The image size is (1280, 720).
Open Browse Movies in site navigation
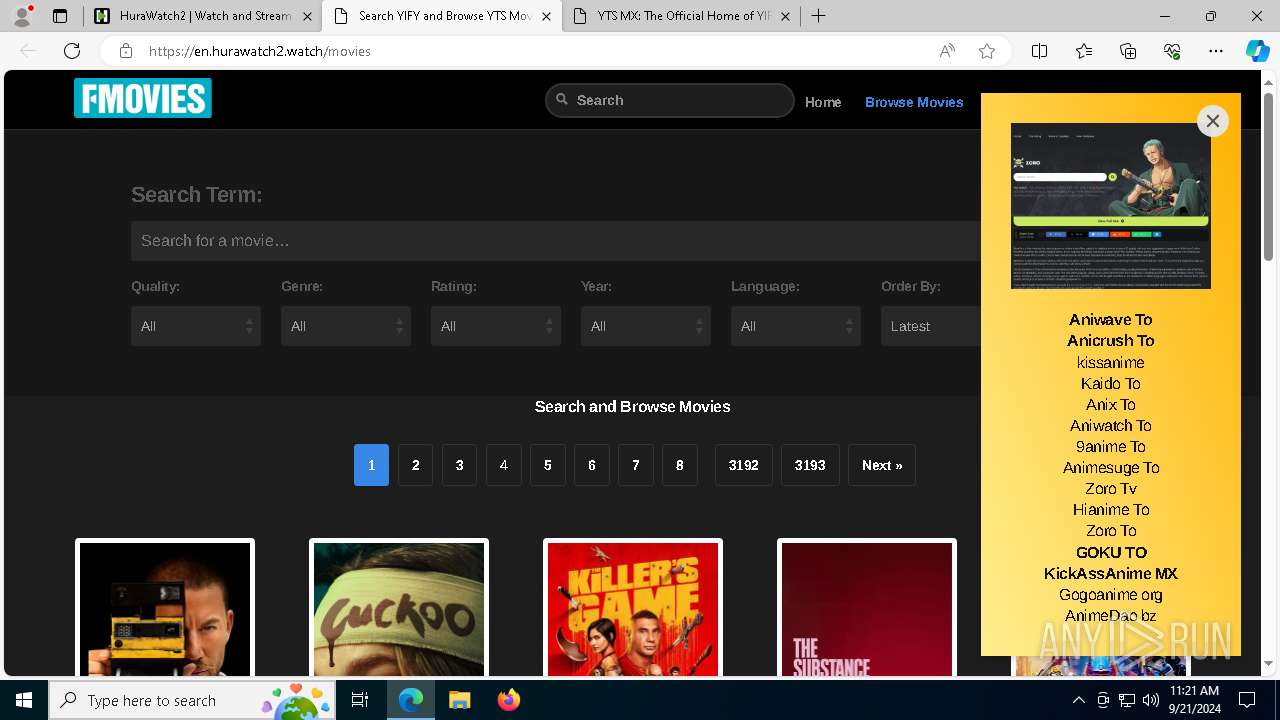point(914,102)
